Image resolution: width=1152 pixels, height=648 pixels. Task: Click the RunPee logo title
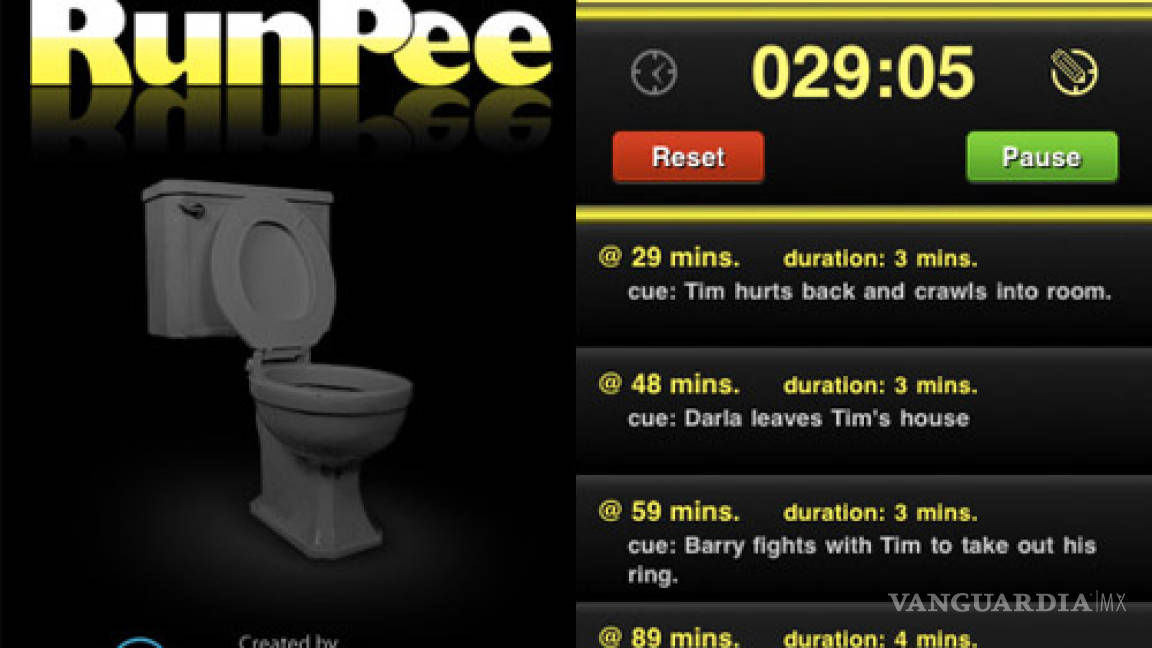pyautogui.click(x=292, y=44)
